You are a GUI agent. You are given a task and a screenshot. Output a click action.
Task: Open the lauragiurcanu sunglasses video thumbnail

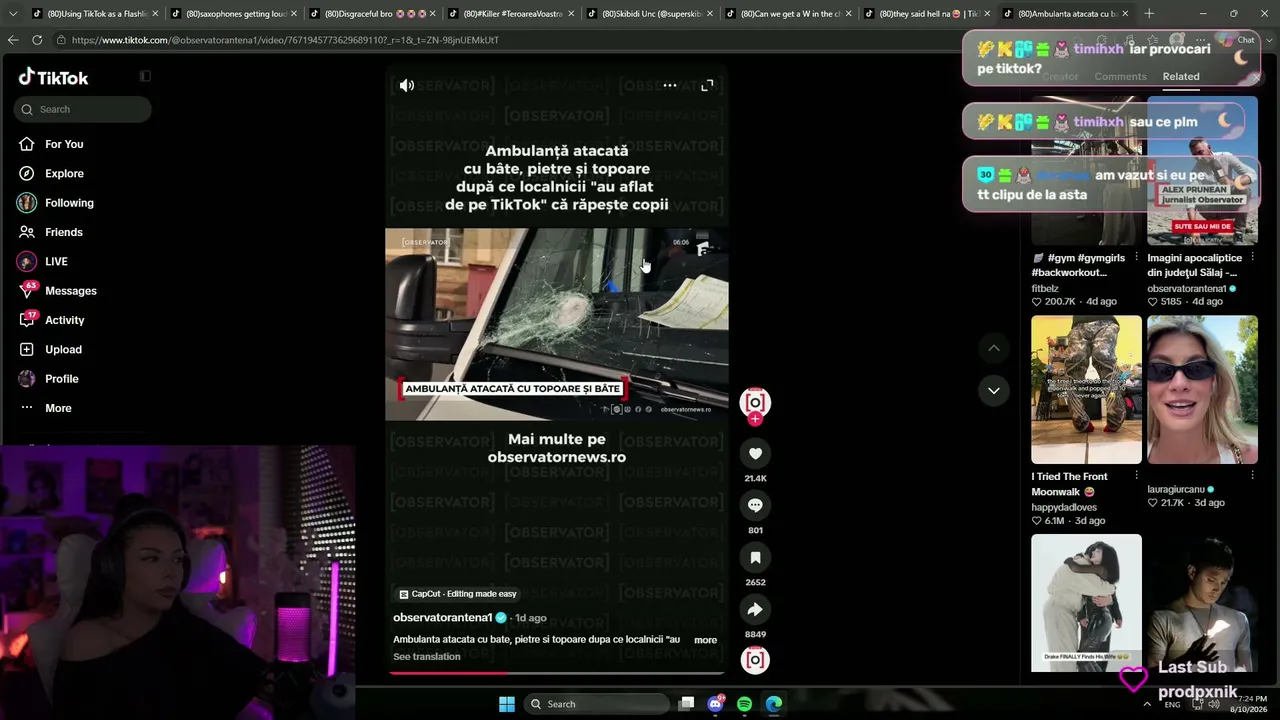(x=1202, y=390)
